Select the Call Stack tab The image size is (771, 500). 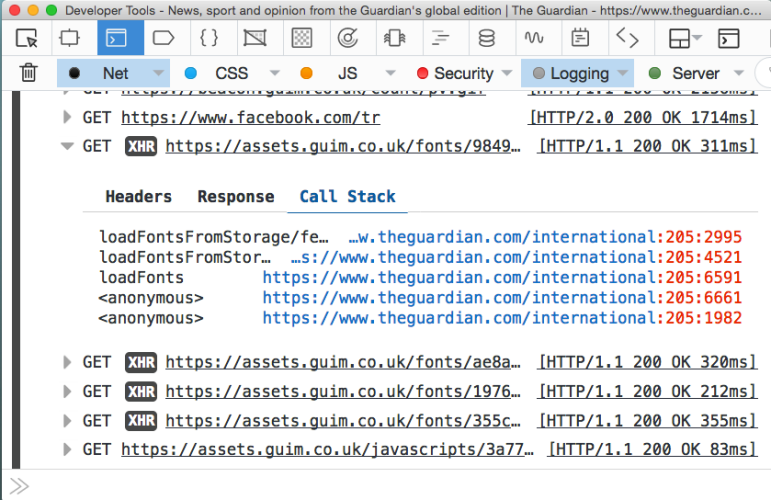[x=348, y=197]
